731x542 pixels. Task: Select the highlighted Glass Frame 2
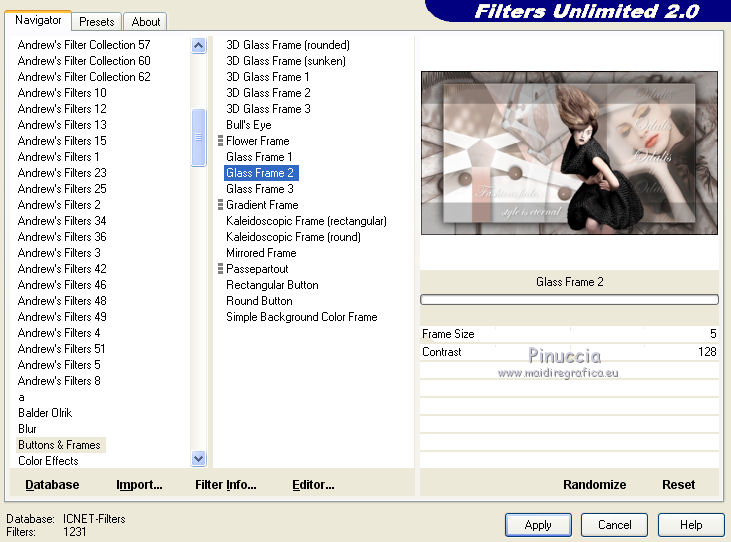(261, 173)
